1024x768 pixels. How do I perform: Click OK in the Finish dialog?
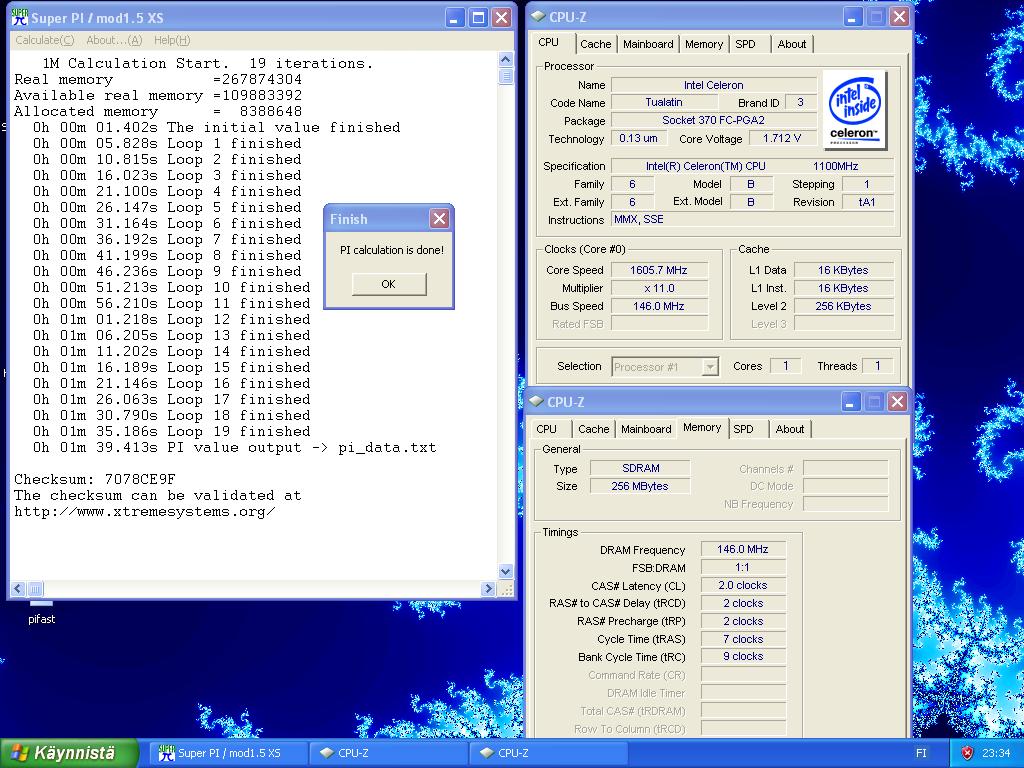pos(389,284)
